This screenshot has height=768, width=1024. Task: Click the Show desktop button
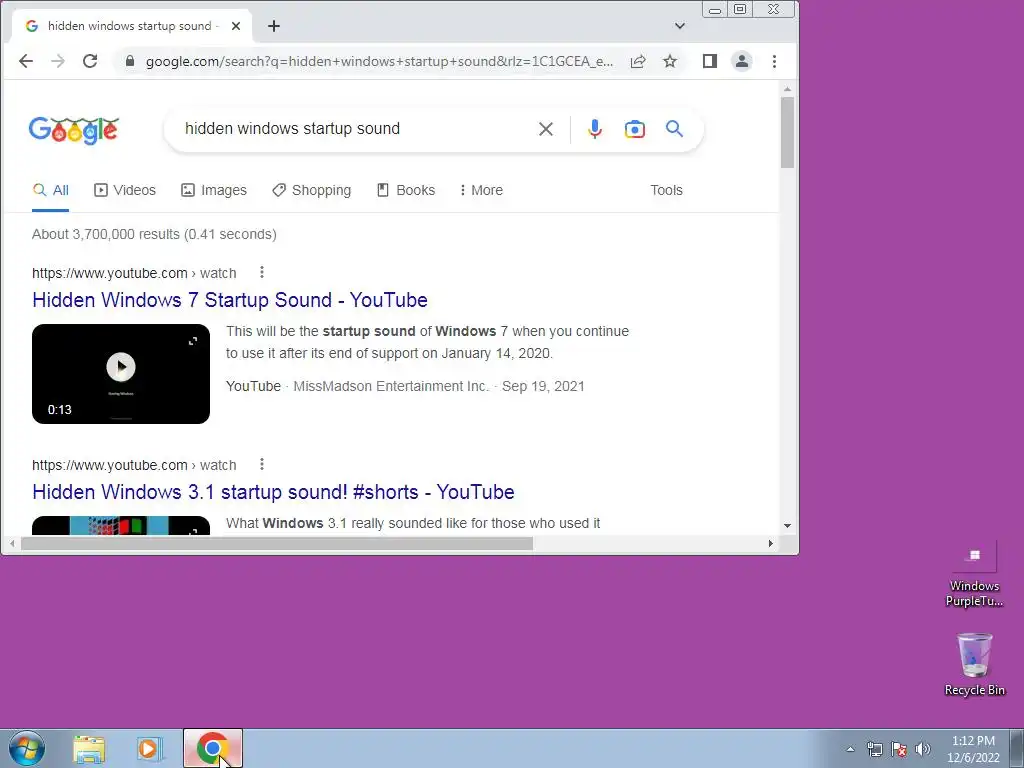point(1017,748)
